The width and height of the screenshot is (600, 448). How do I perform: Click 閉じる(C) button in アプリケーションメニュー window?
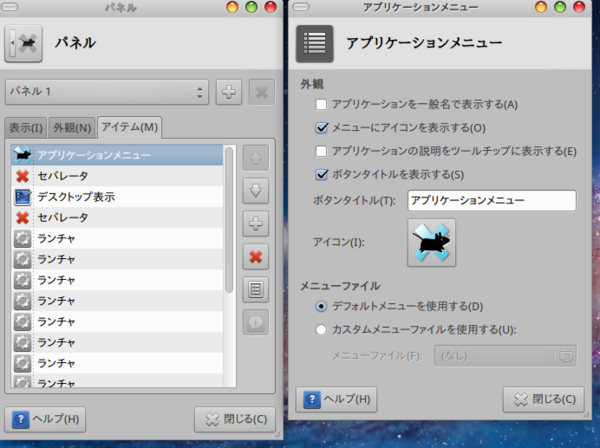(543, 399)
